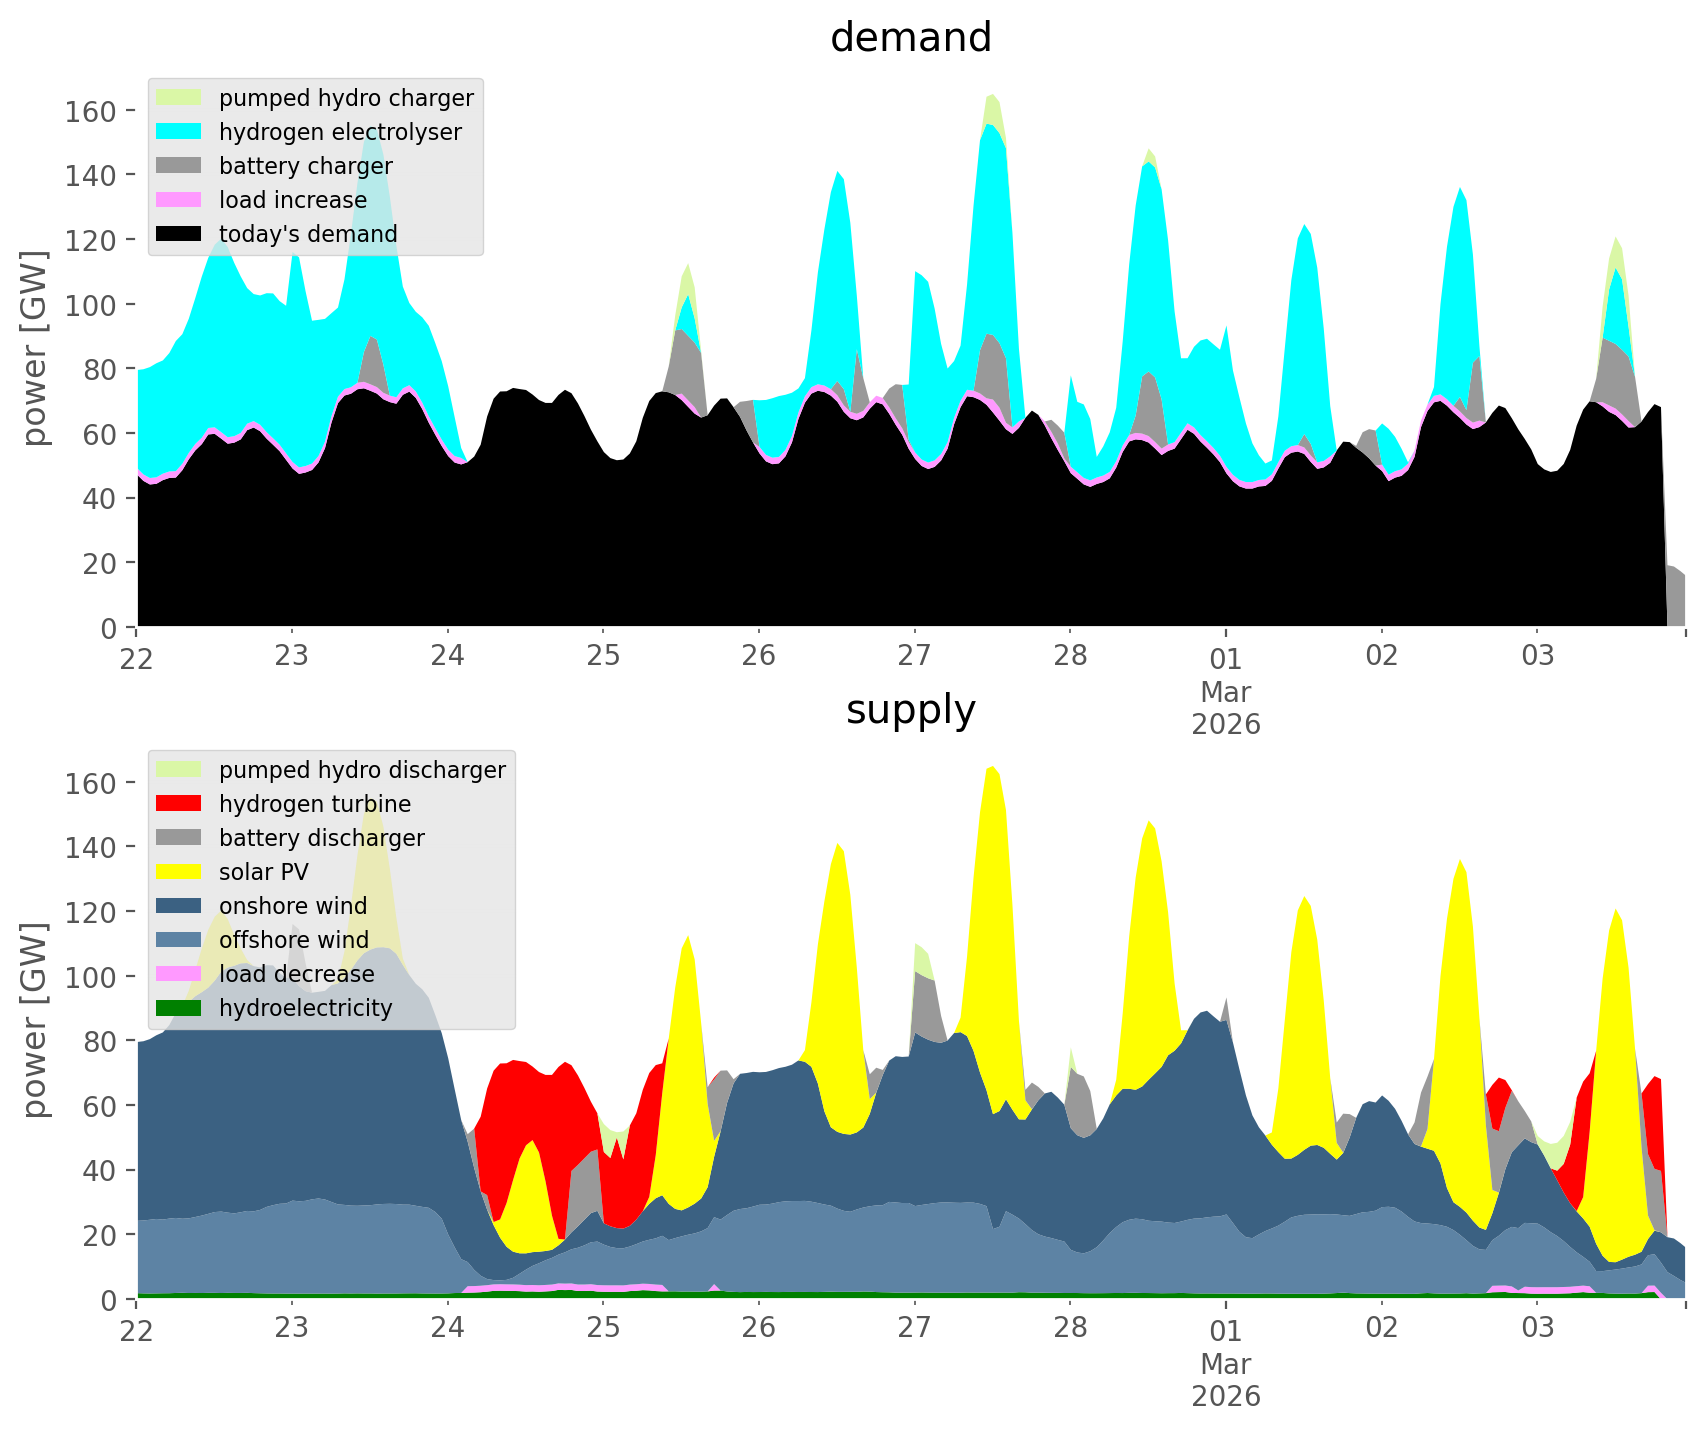Click the pink load increase legend swatch
This screenshot has width=1706, height=1431.
coord(180,200)
